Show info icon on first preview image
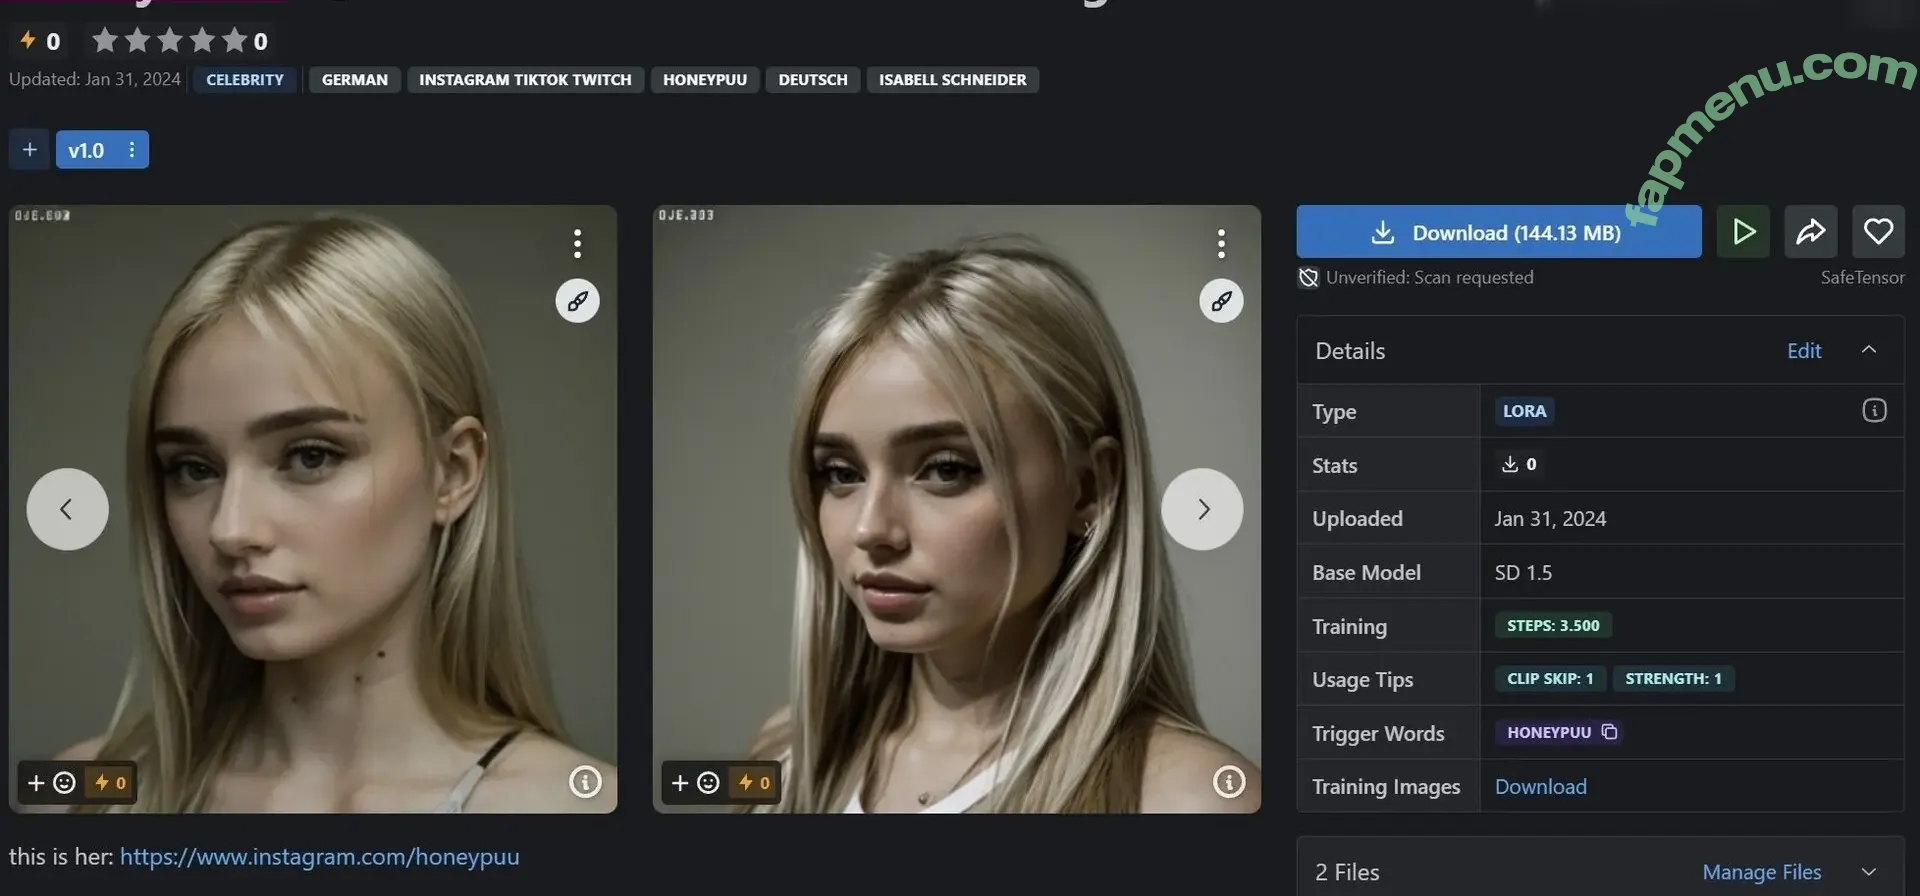This screenshot has height=896, width=1920. click(585, 782)
